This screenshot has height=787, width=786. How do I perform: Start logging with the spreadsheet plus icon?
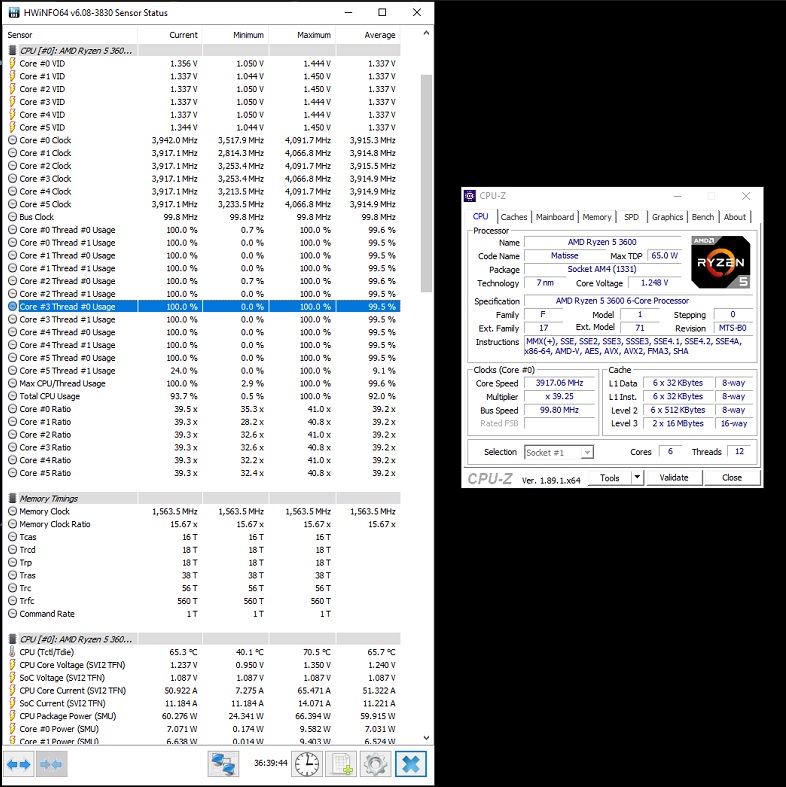pyautogui.click(x=341, y=764)
